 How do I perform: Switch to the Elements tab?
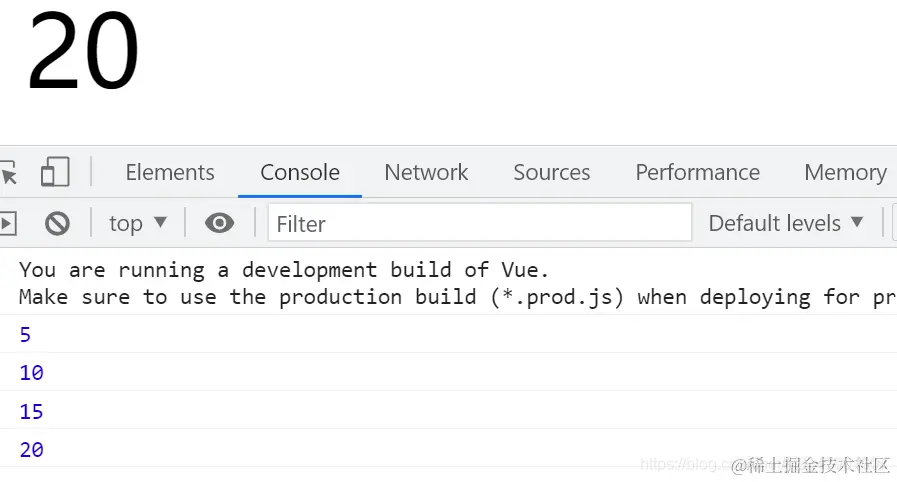170,172
